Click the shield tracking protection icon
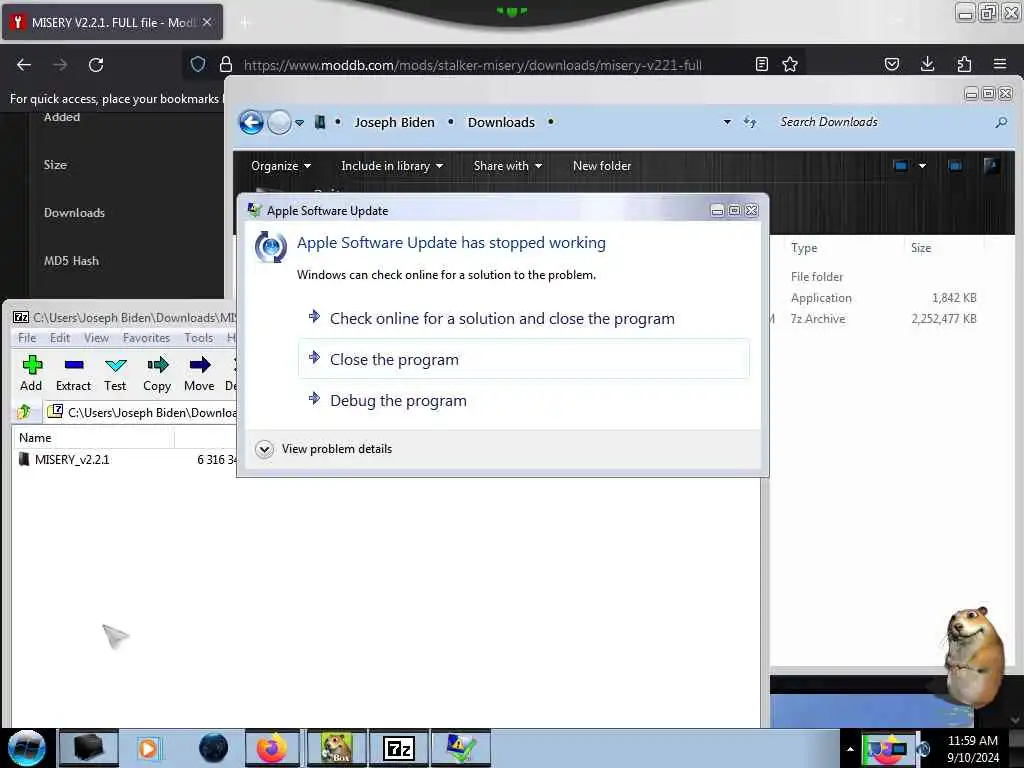Viewport: 1024px width, 768px height. coord(198,64)
